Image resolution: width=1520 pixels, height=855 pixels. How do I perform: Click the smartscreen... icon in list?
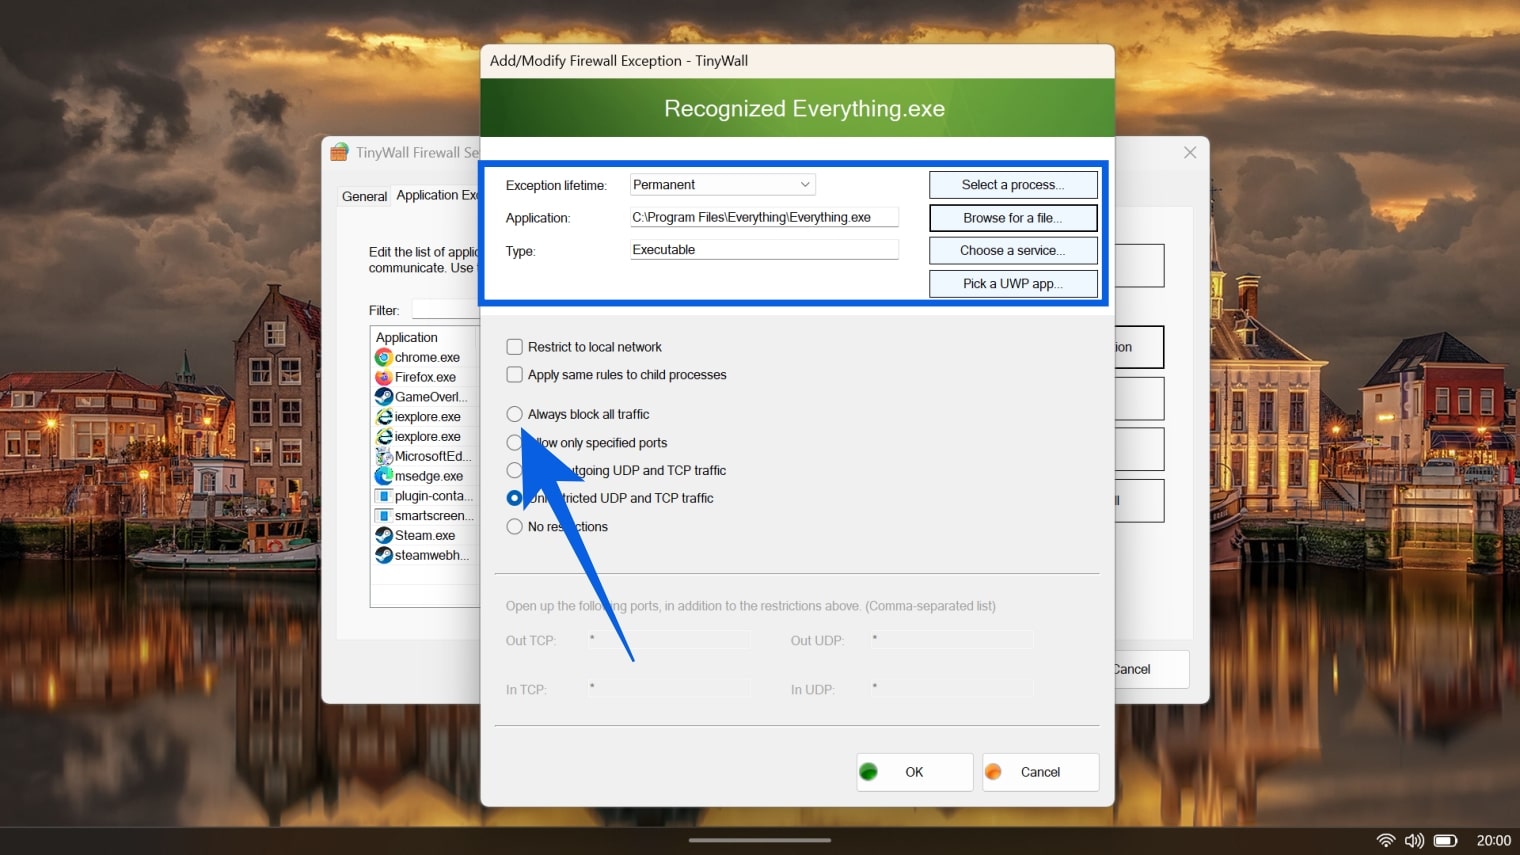[383, 516]
